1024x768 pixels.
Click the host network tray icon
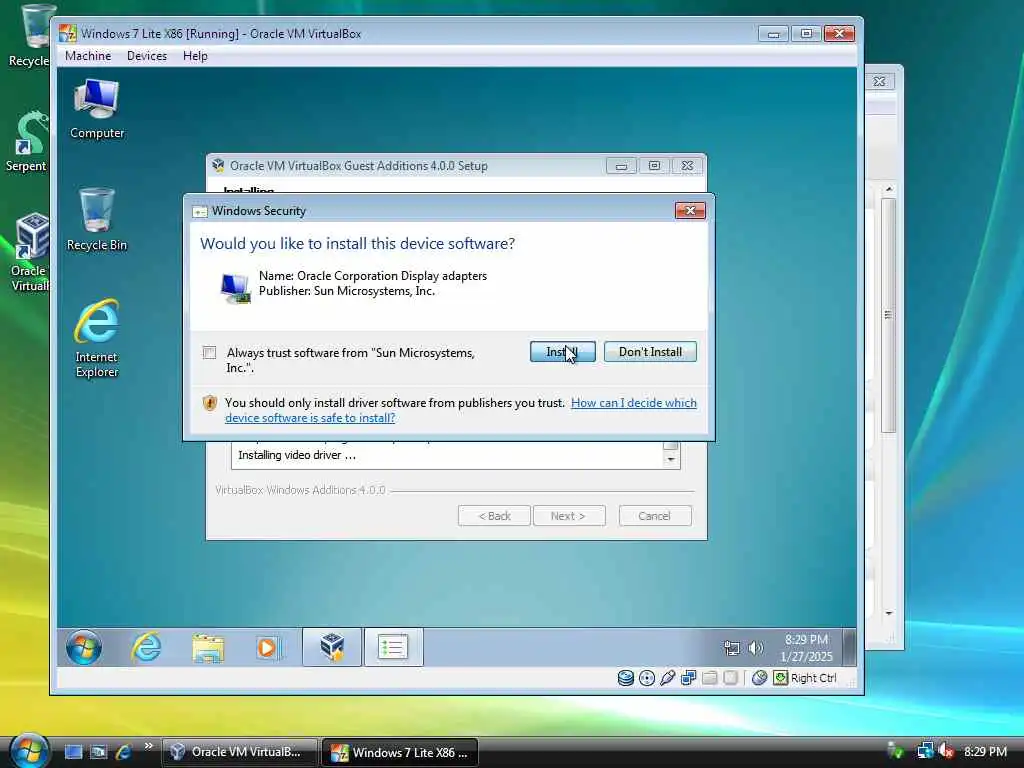tap(924, 751)
